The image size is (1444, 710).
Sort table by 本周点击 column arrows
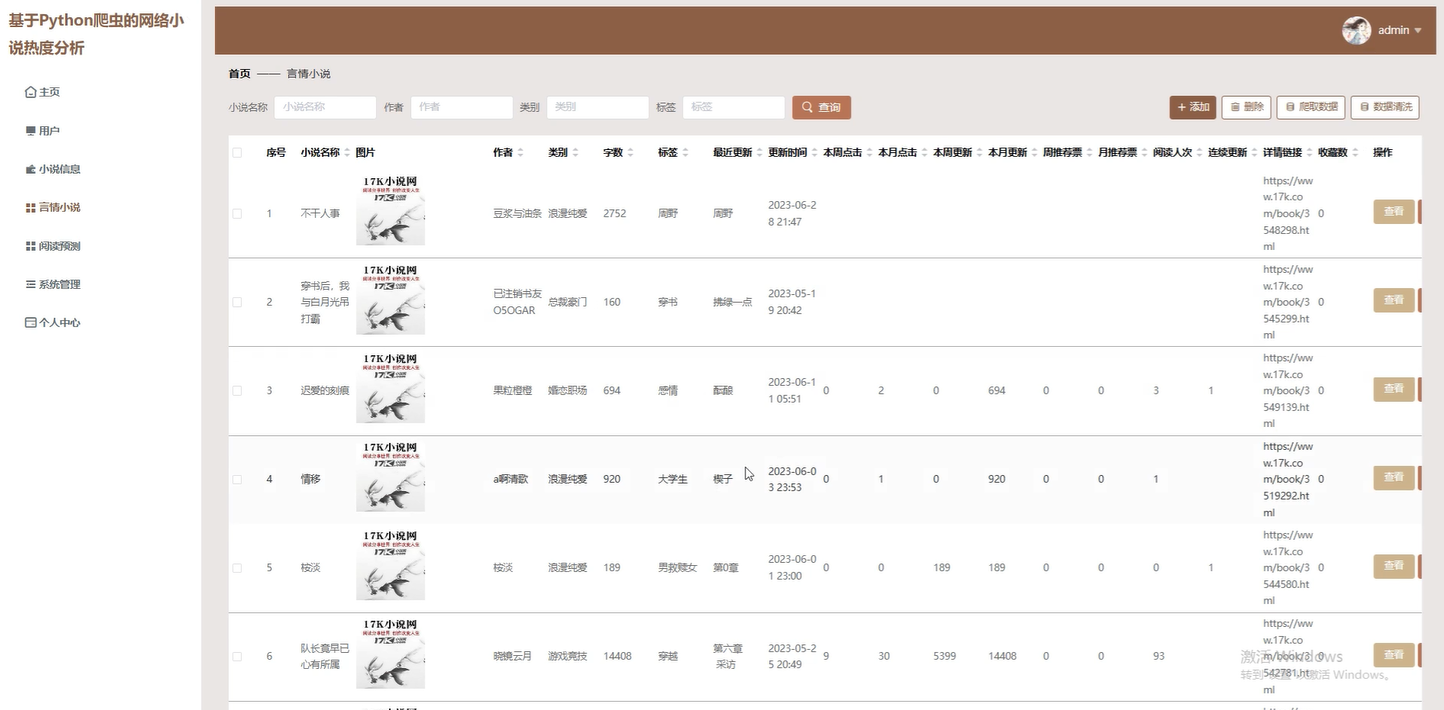(x=869, y=153)
